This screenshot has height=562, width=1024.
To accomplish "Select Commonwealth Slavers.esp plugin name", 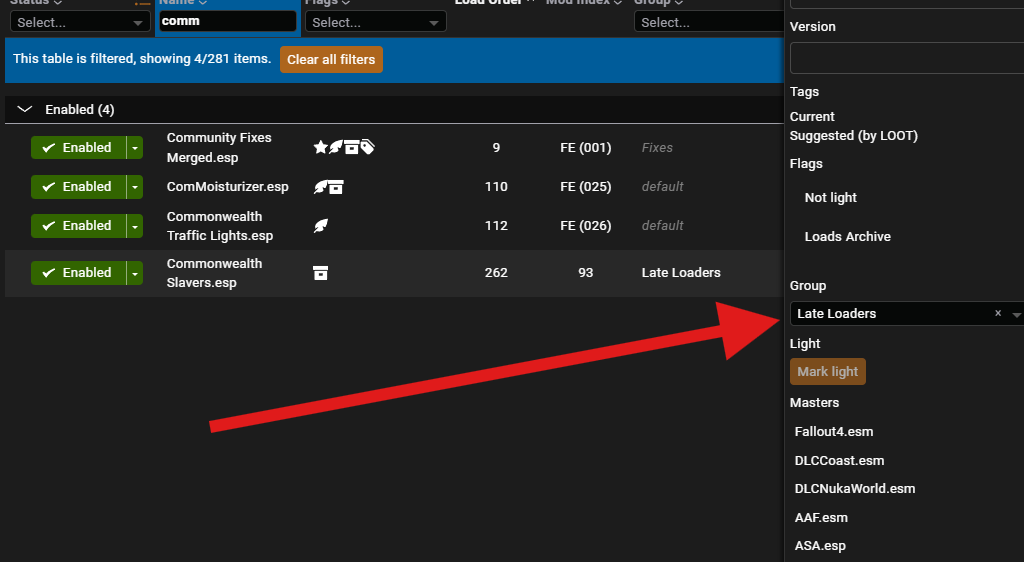I will pos(214,273).
